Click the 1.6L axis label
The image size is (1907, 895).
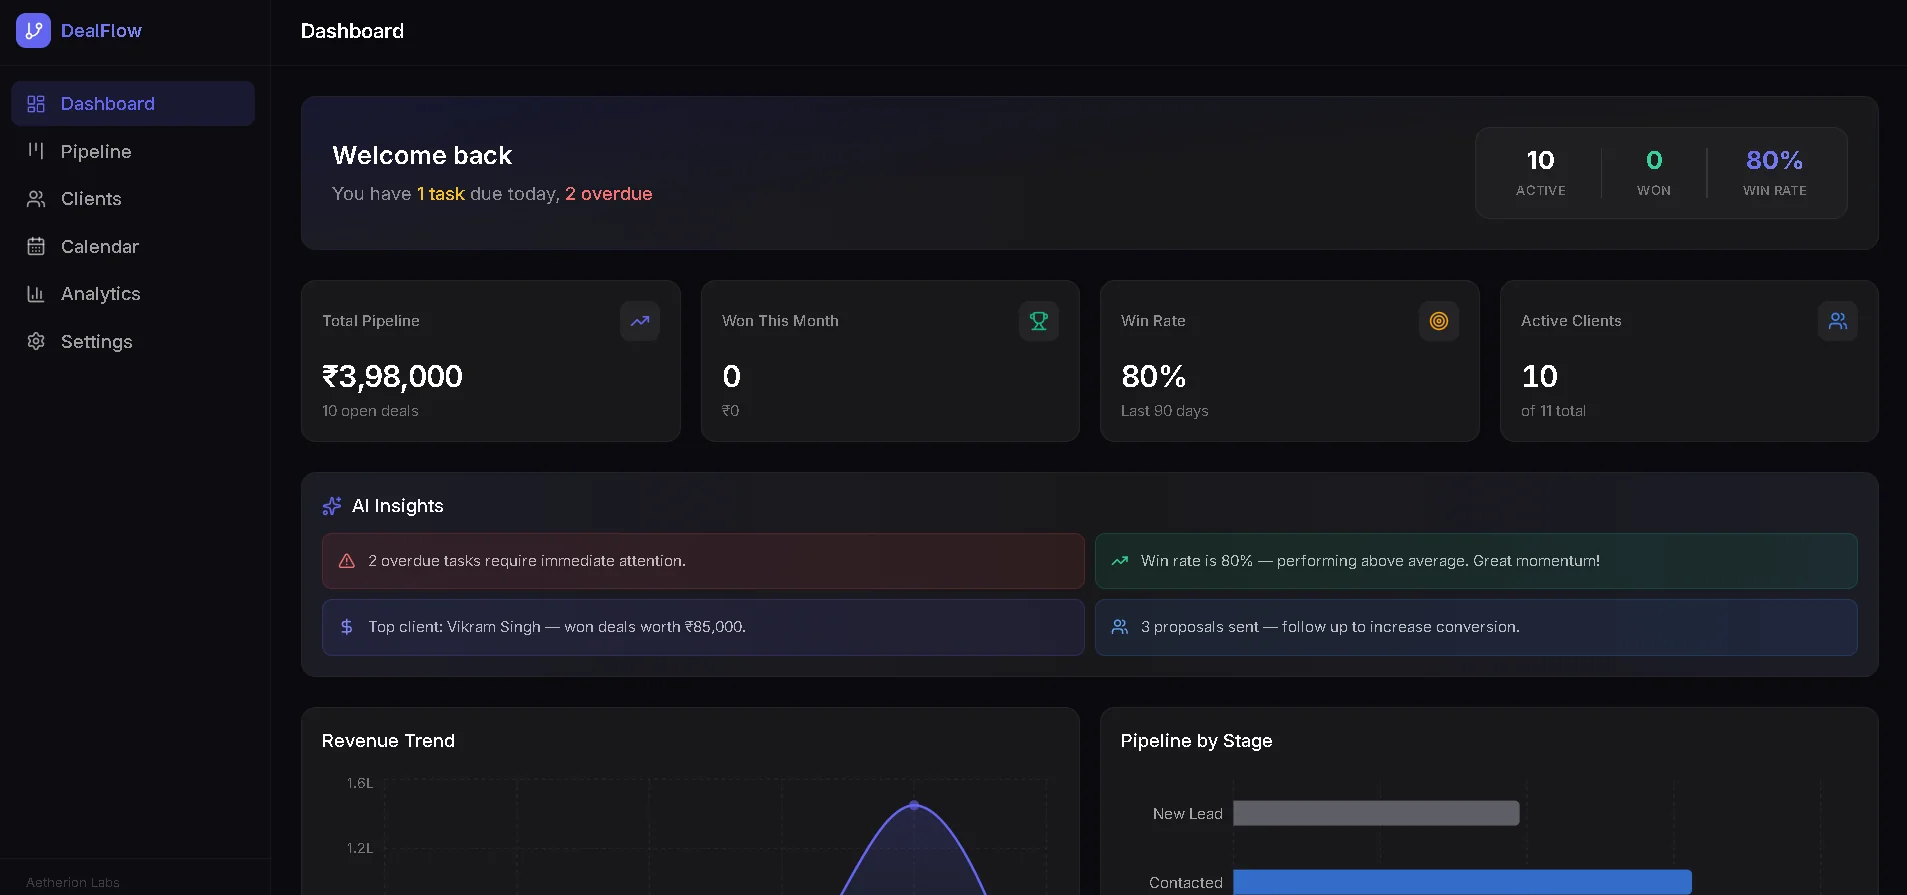pos(360,783)
